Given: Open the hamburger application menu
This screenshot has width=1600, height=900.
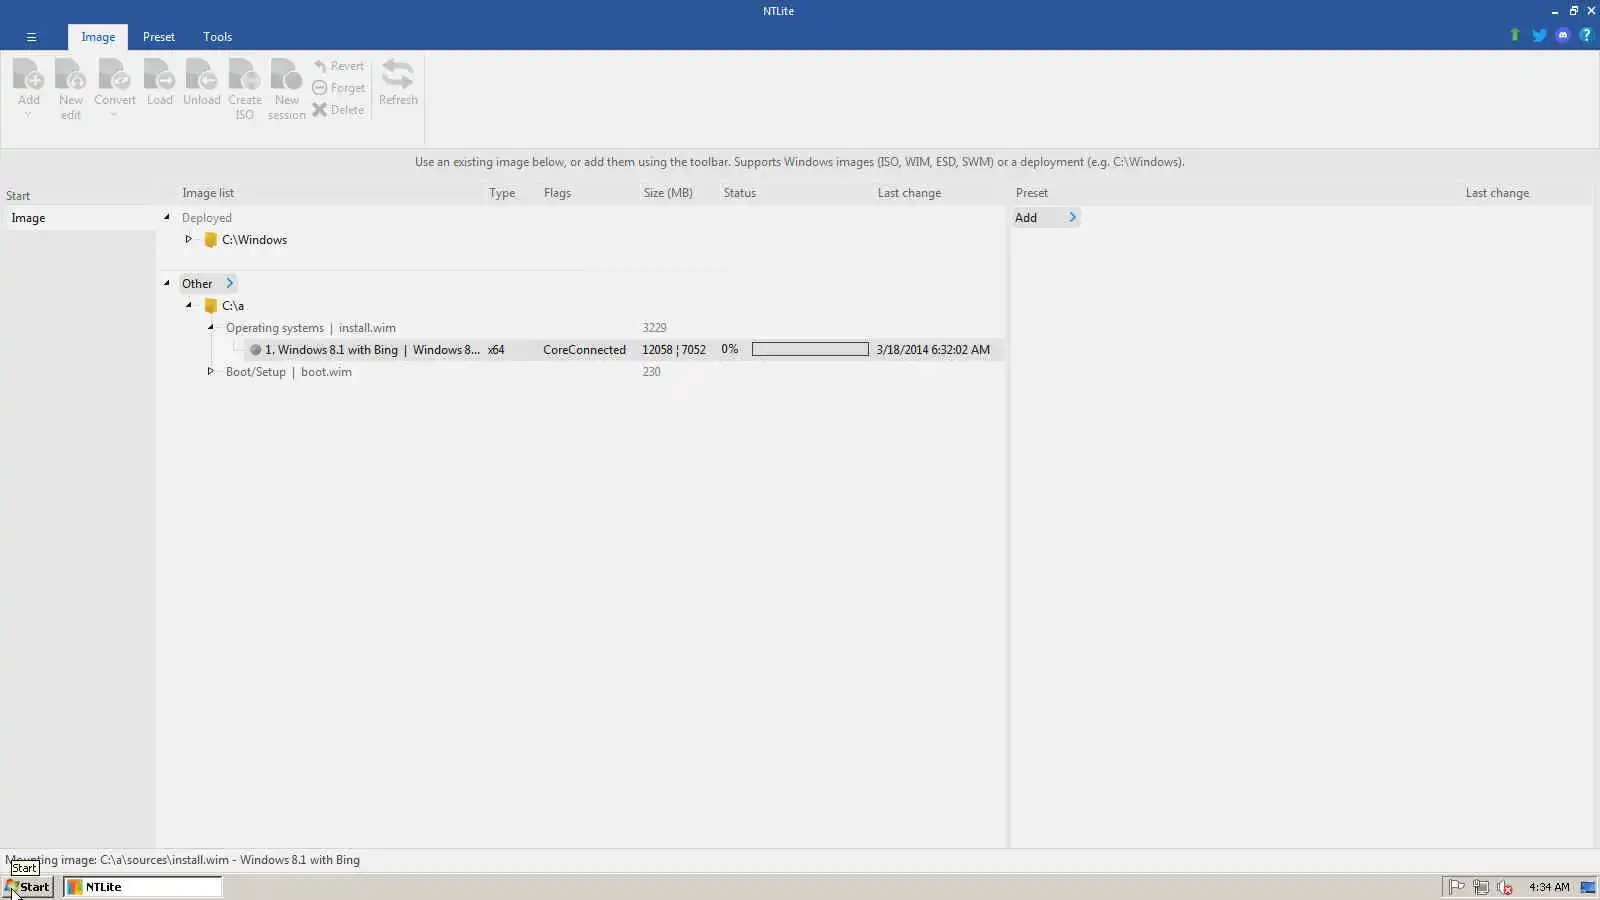Looking at the screenshot, I should pos(31,37).
